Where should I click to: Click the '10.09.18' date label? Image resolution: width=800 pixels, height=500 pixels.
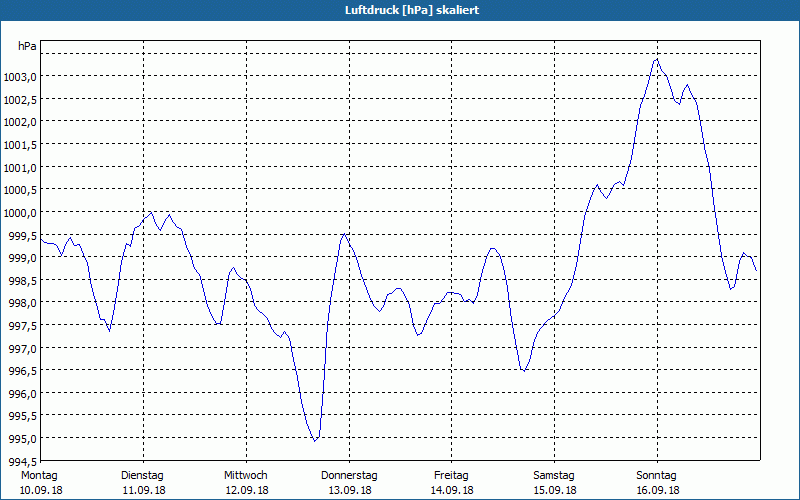(x=41, y=490)
